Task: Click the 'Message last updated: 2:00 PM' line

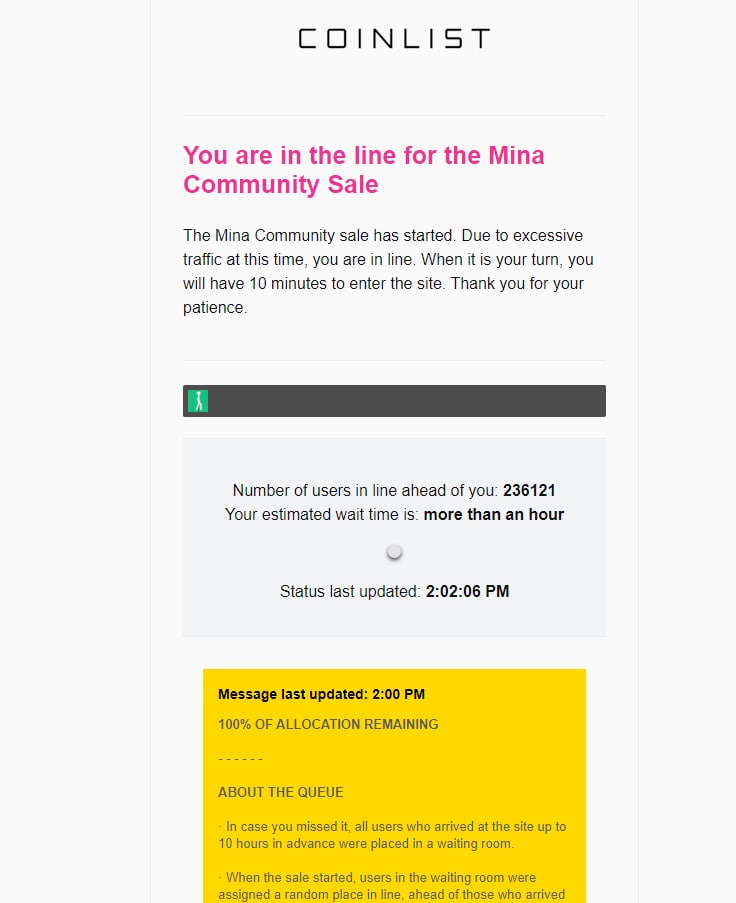Action: point(321,694)
